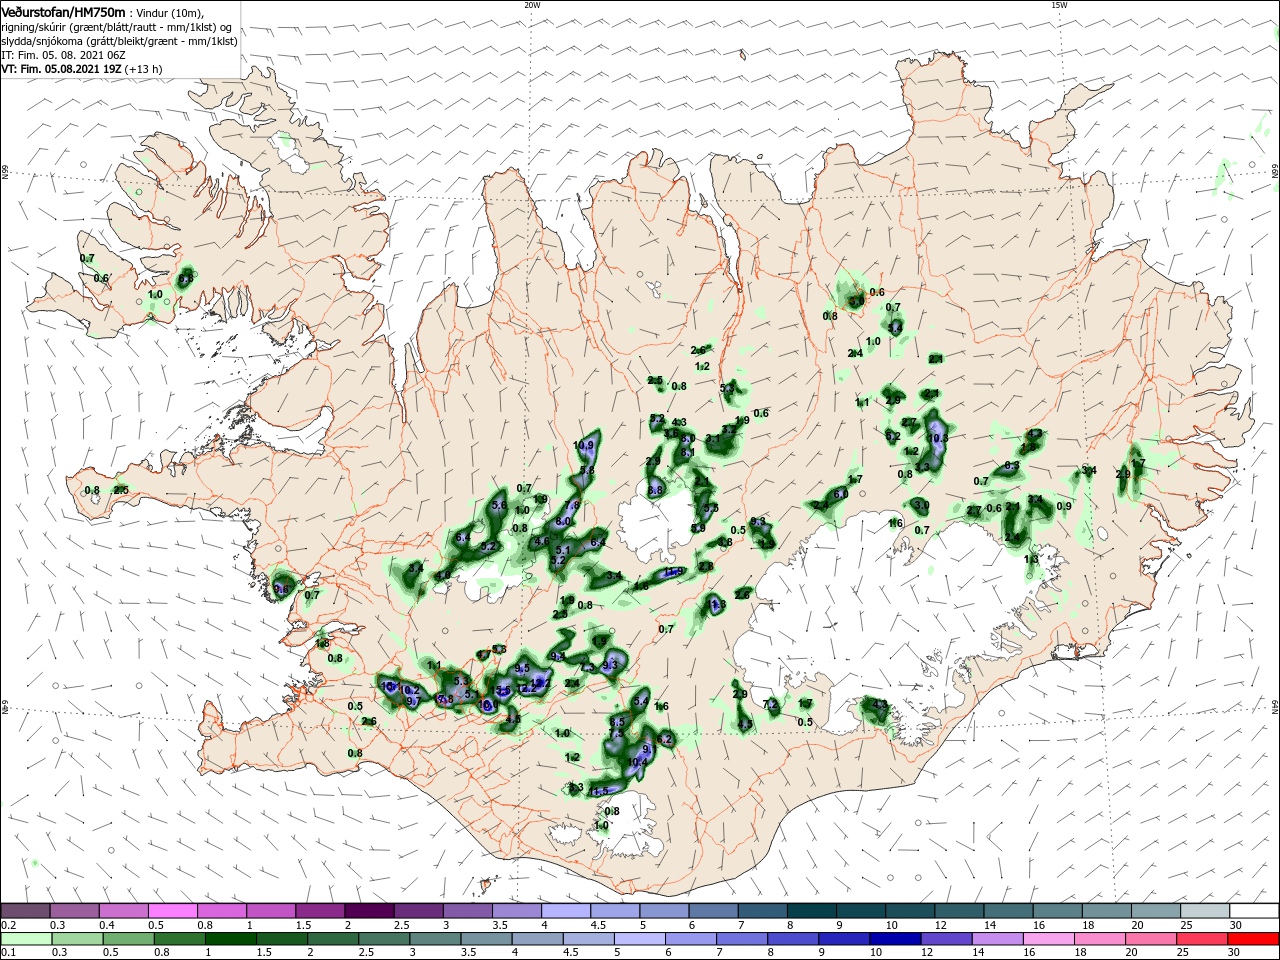Pick the 2.5 grey-green swatch in lower row

click(382, 939)
